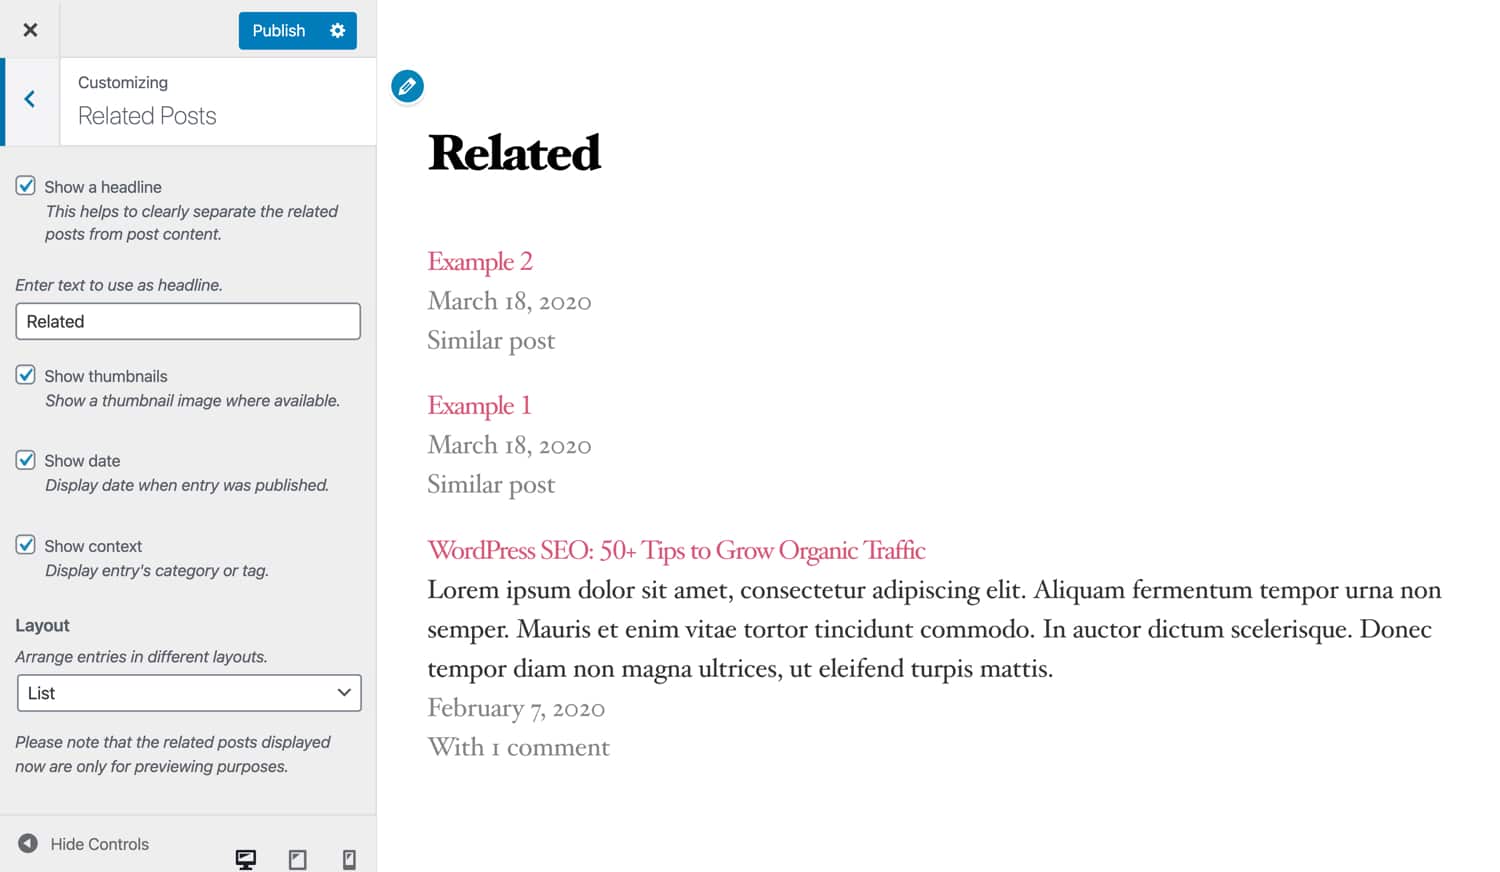Click the Hide Controls arrow icon

click(x=27, y=843)
